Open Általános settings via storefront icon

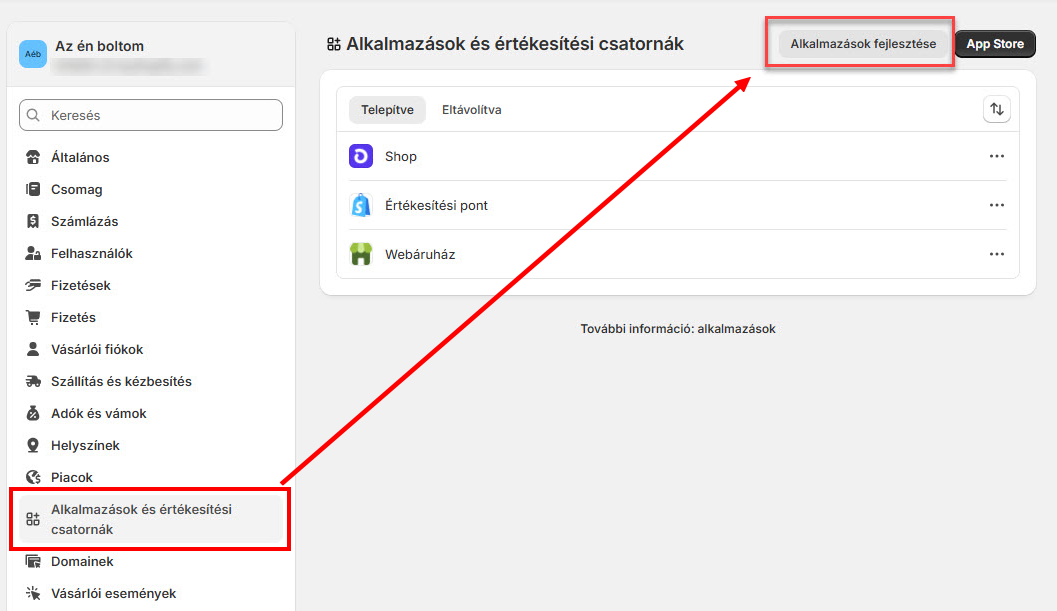point(33,157)
